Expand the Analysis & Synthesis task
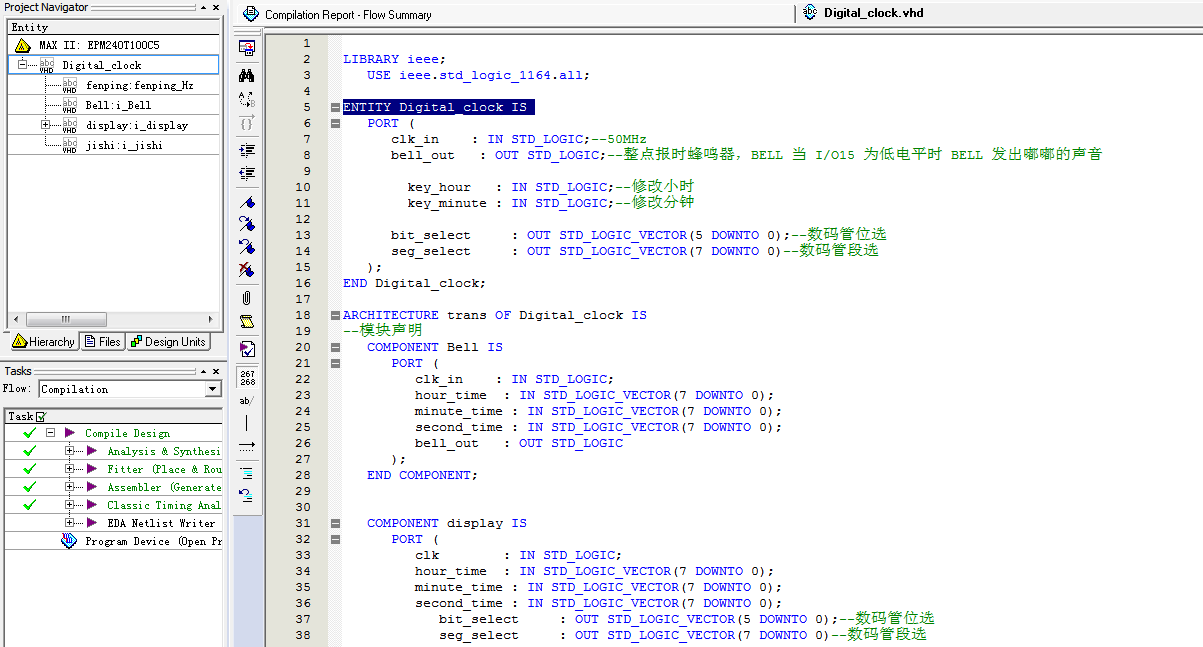The height and width of the screenshot is (647, 1203). point(70,451)
